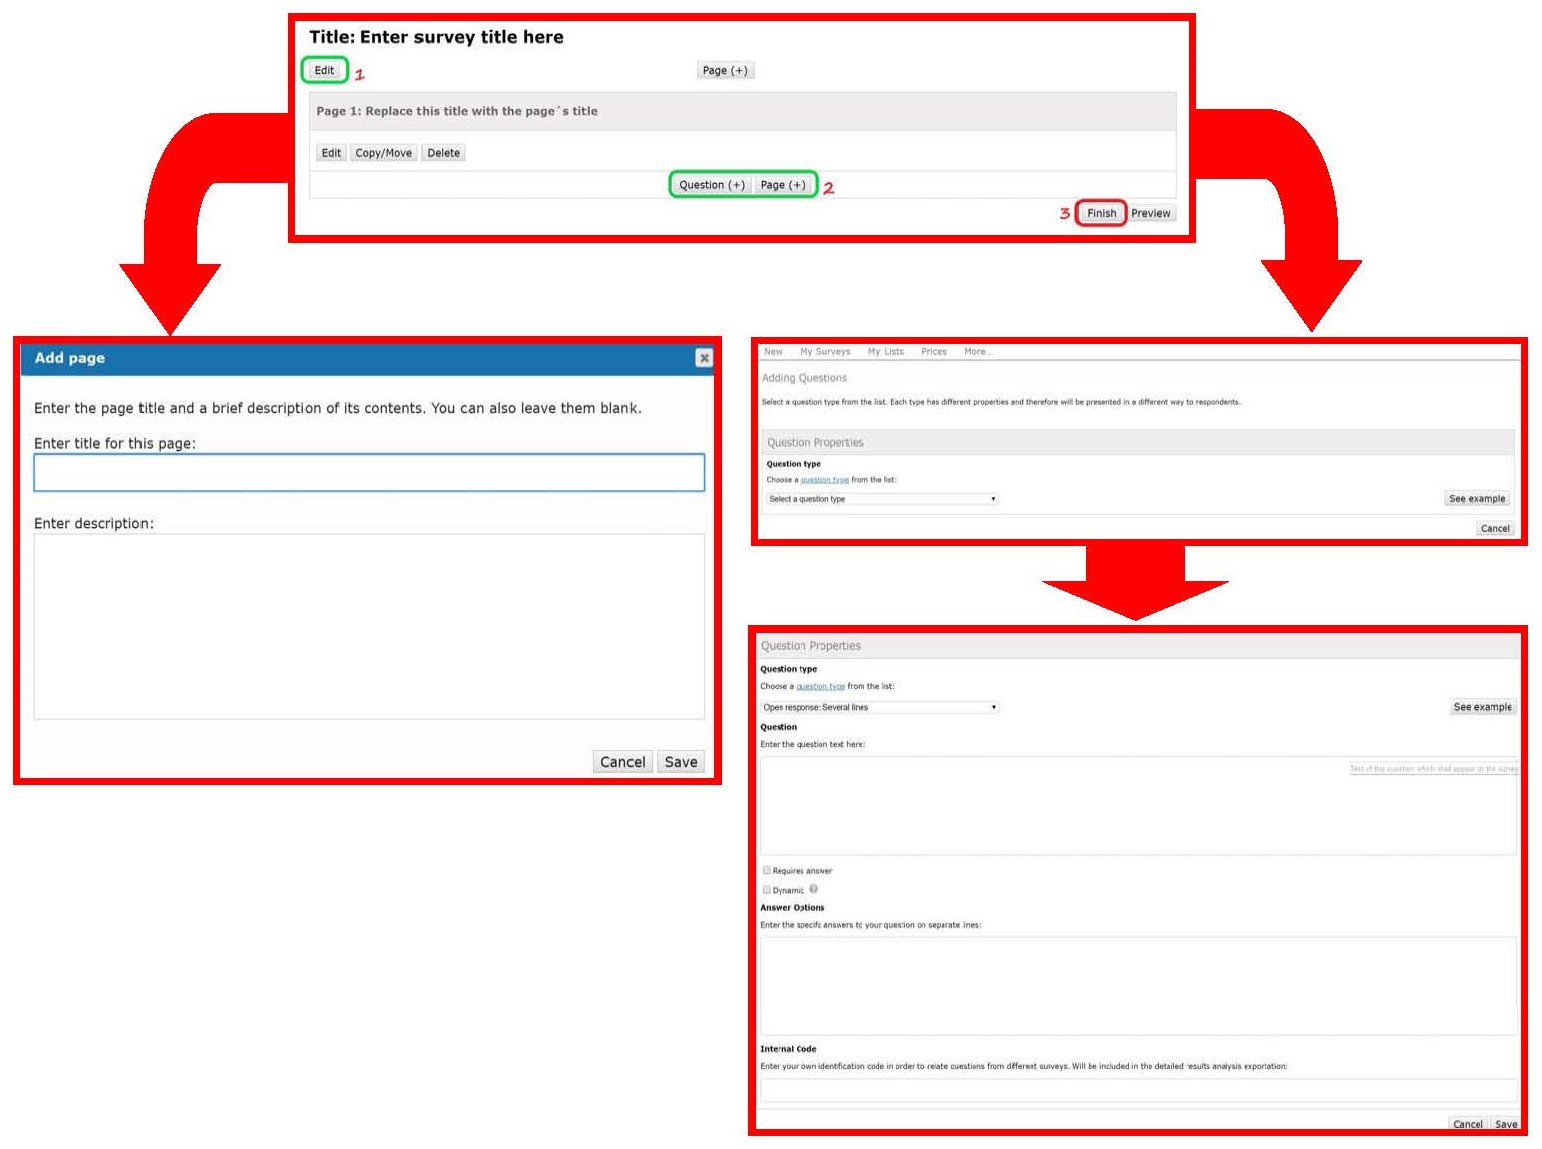
Task: Click Page (+) beside the survey Edit button
Action: (x=725, y=70)
